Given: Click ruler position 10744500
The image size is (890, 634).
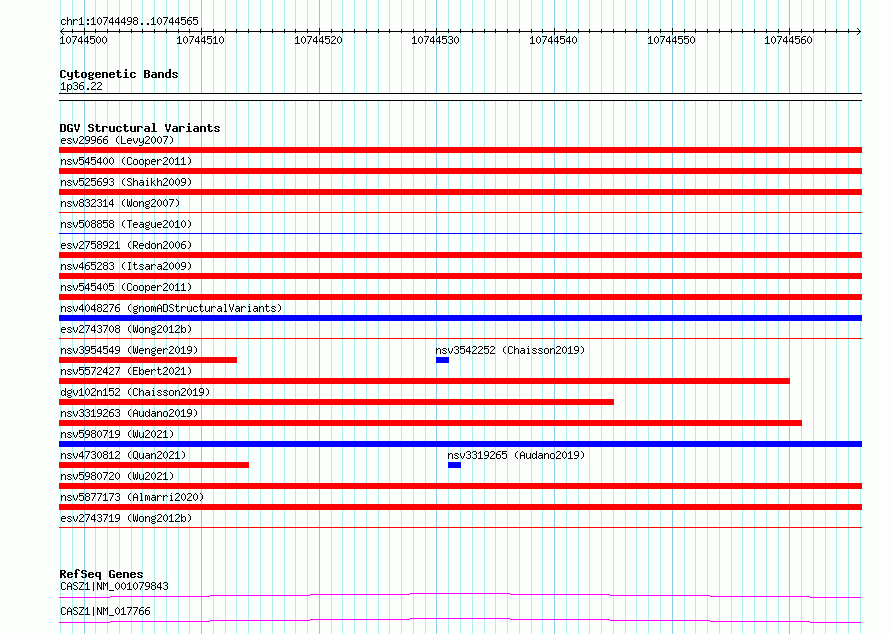Looking at the screenshot, I should [x=83, y=40].
